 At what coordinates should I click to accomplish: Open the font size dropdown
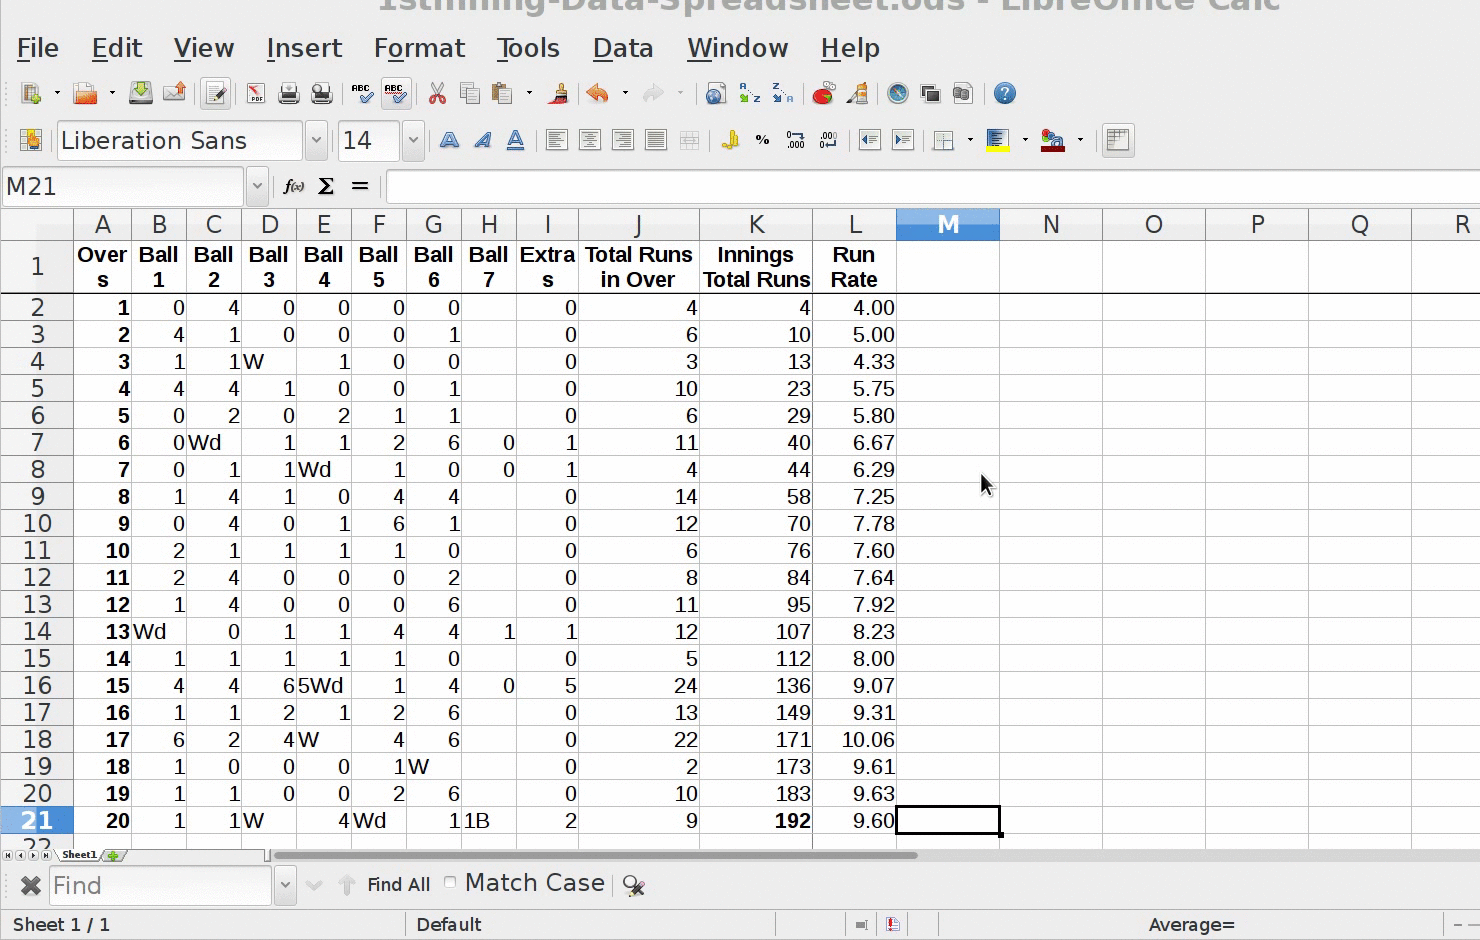(x=413, y=141)
